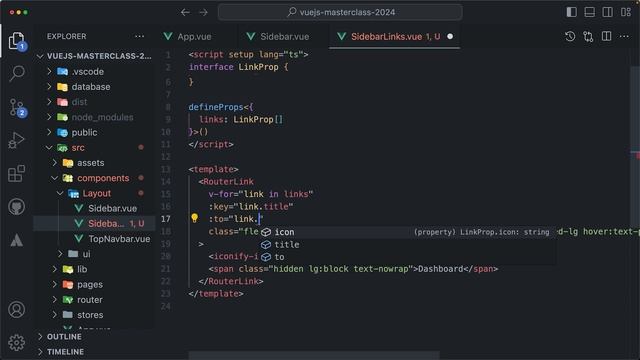Select the Sideba... 1, U file in tree
Viewport: 640px width, 360px height.
click(95, 223)
